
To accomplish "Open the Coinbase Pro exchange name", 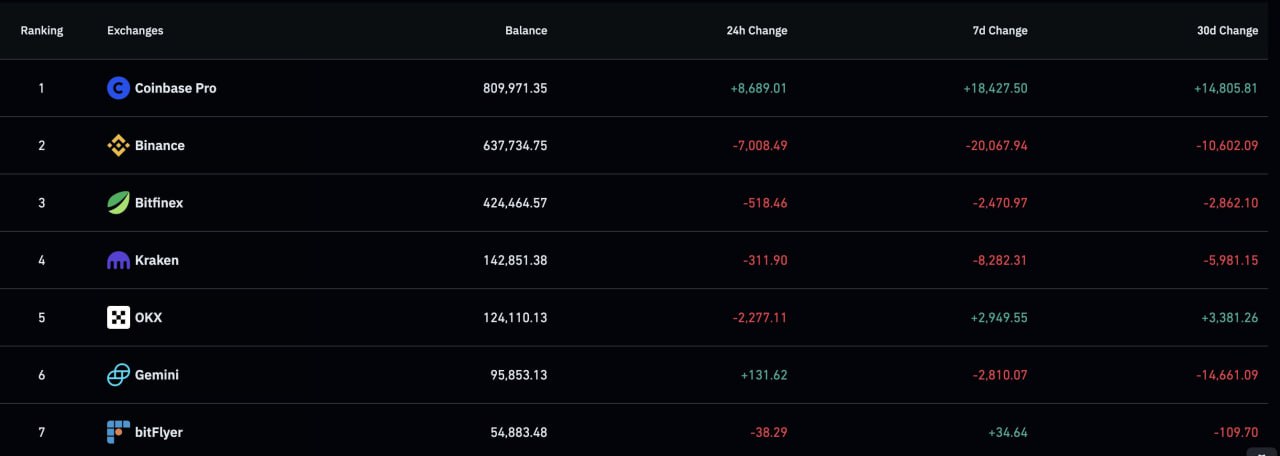I will pos(176,88).
